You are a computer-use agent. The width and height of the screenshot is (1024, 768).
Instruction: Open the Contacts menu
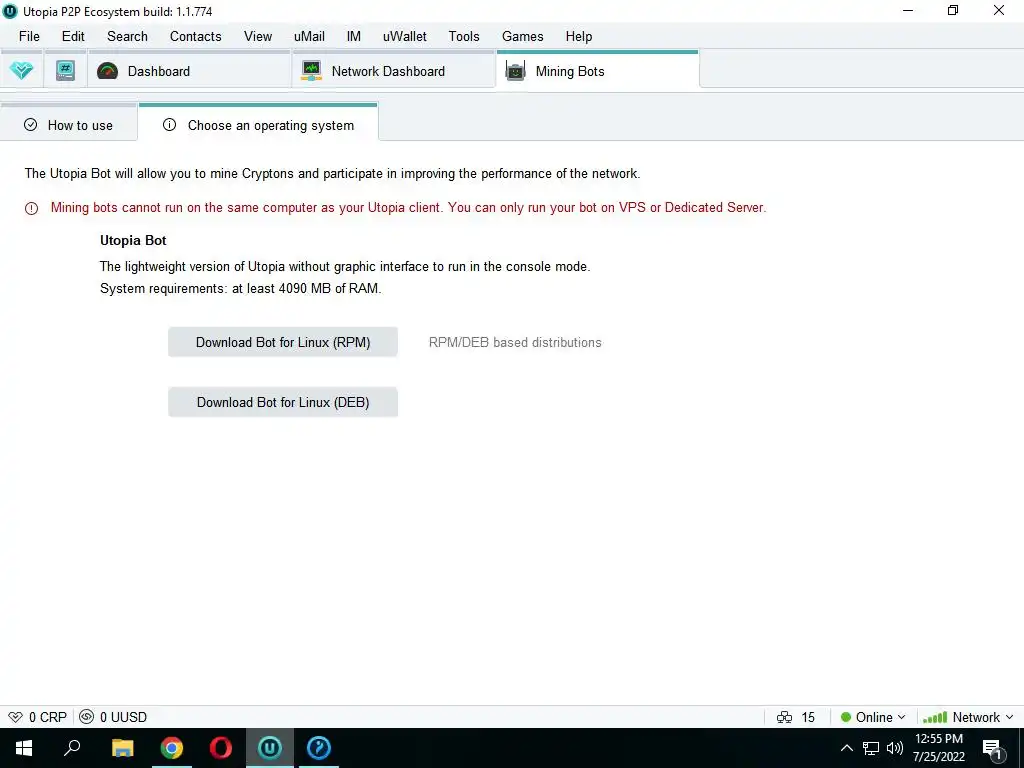pos(195,37)
